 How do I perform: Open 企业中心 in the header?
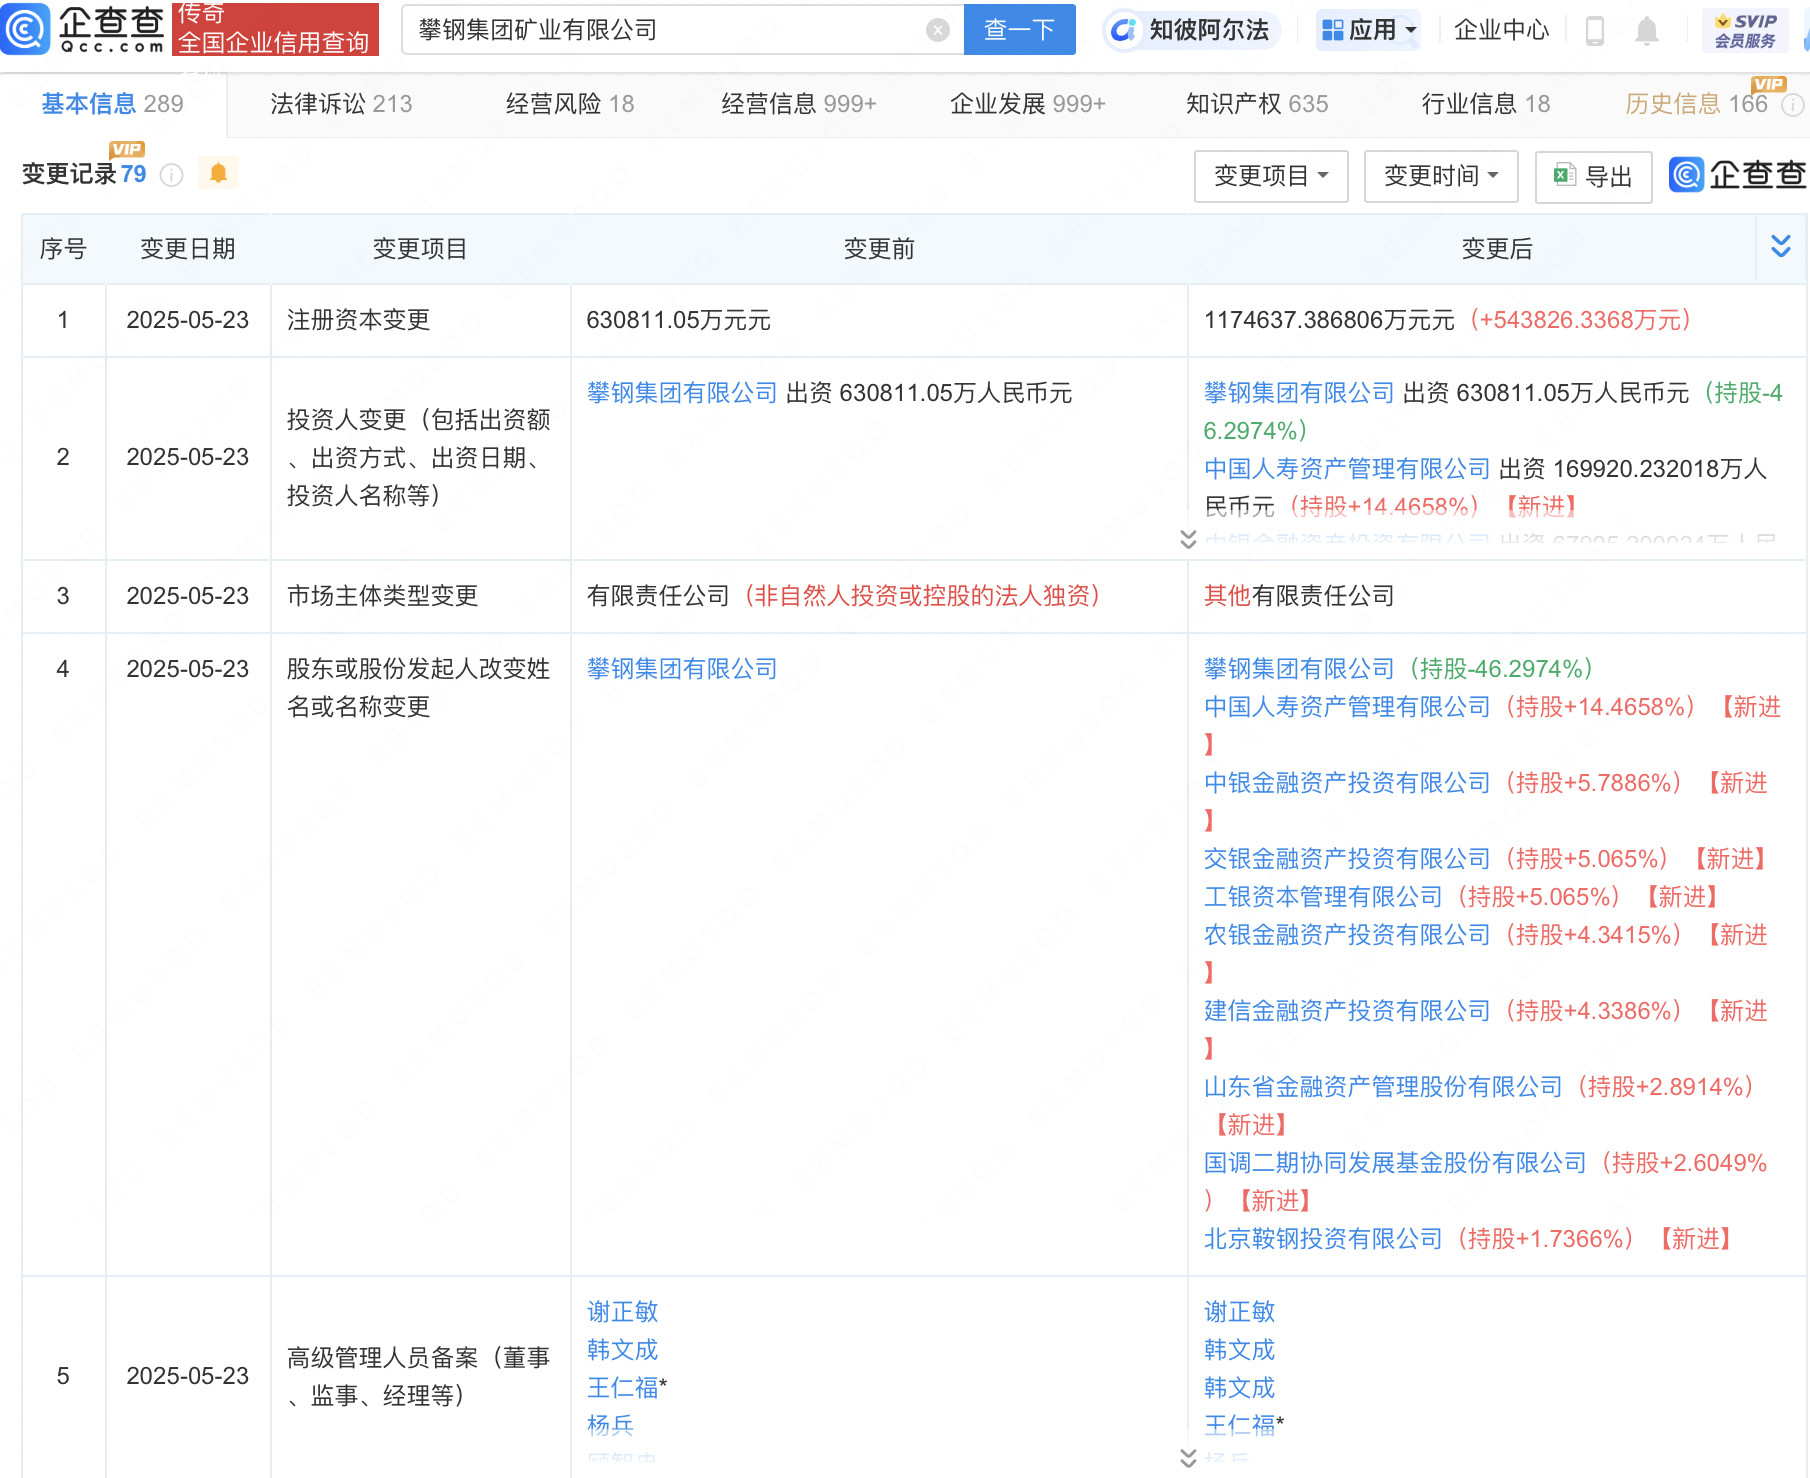click(x=1501, y=30)
